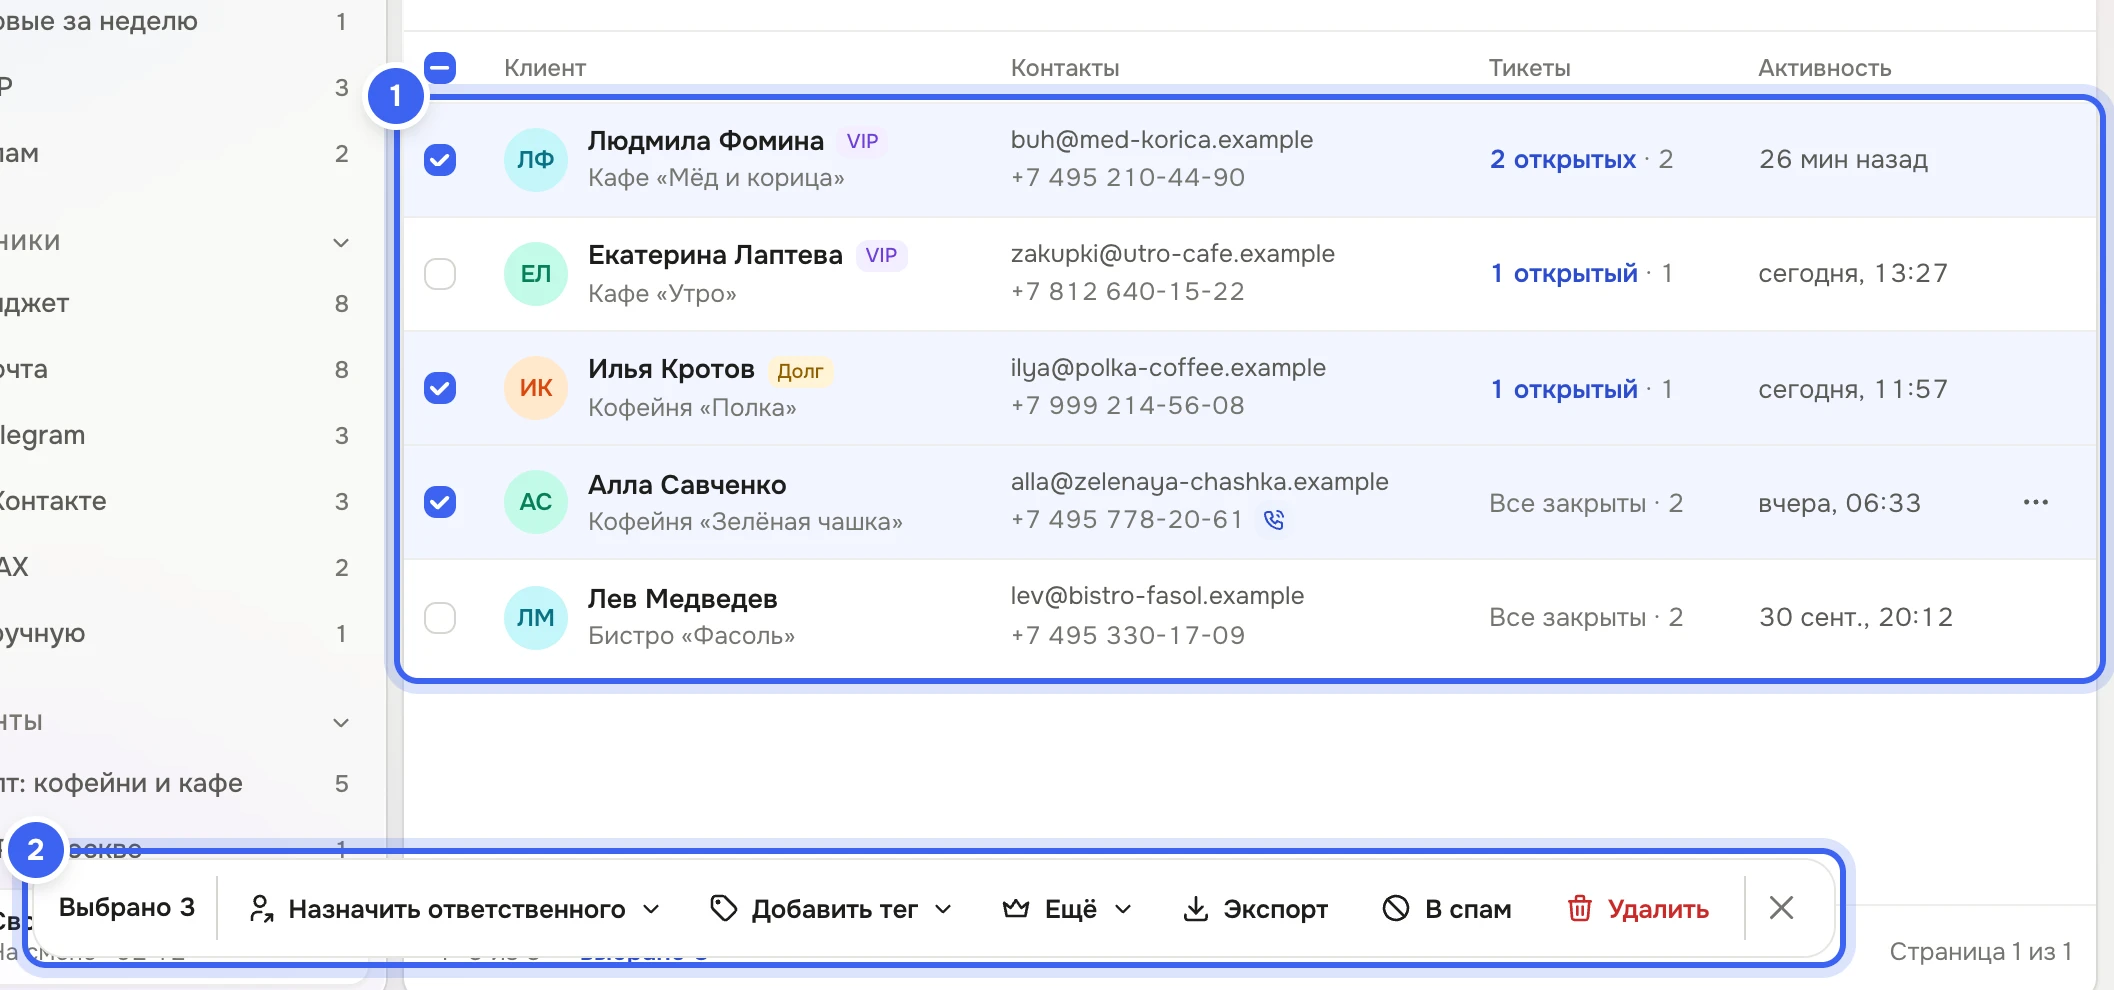Open the 2 открытых tickets link for Людмила Фомина
Viewport: 2114px width, 990px height.
[x=1563, y=159]
